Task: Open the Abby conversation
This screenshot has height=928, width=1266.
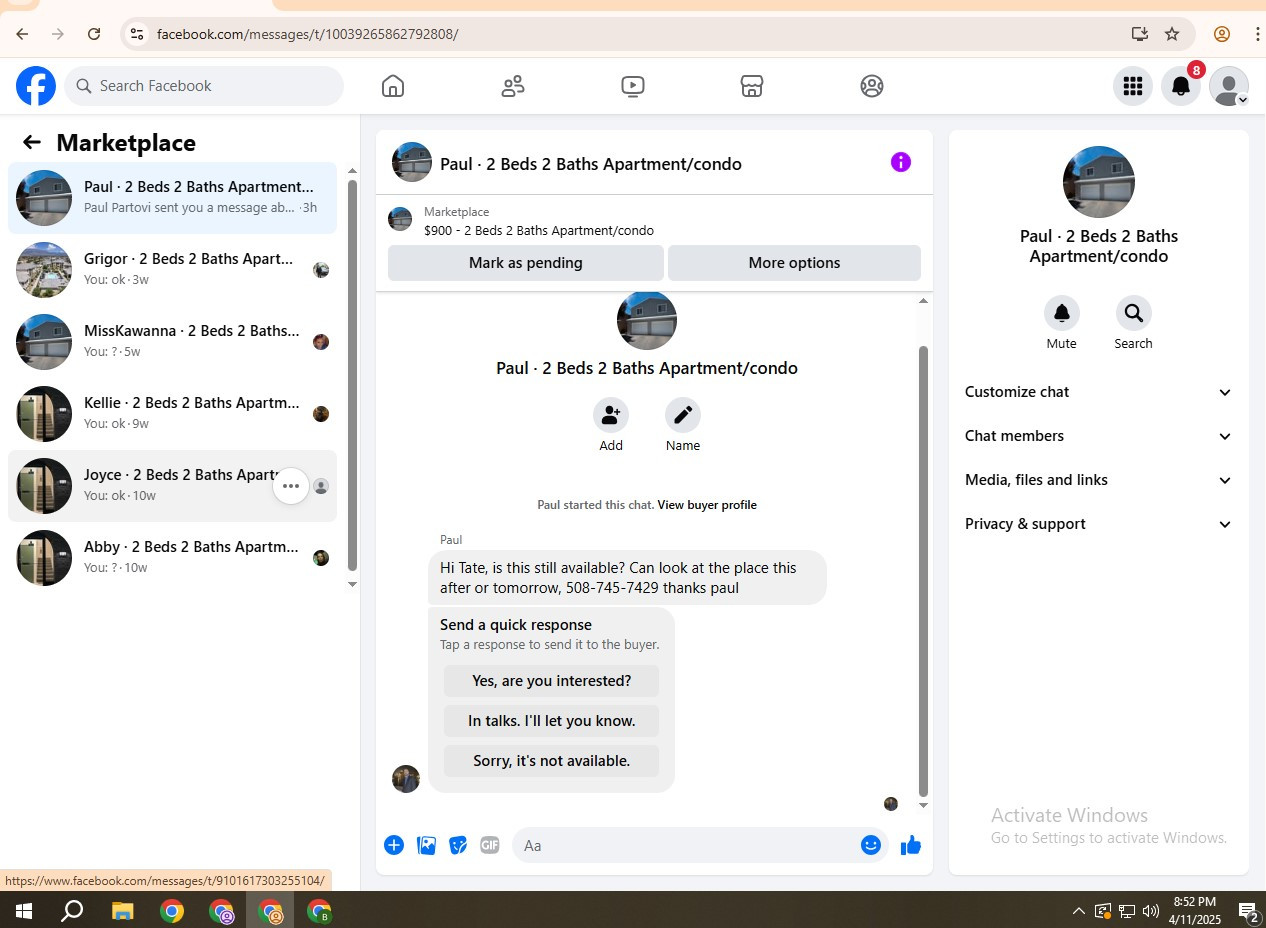Action: 173,558
